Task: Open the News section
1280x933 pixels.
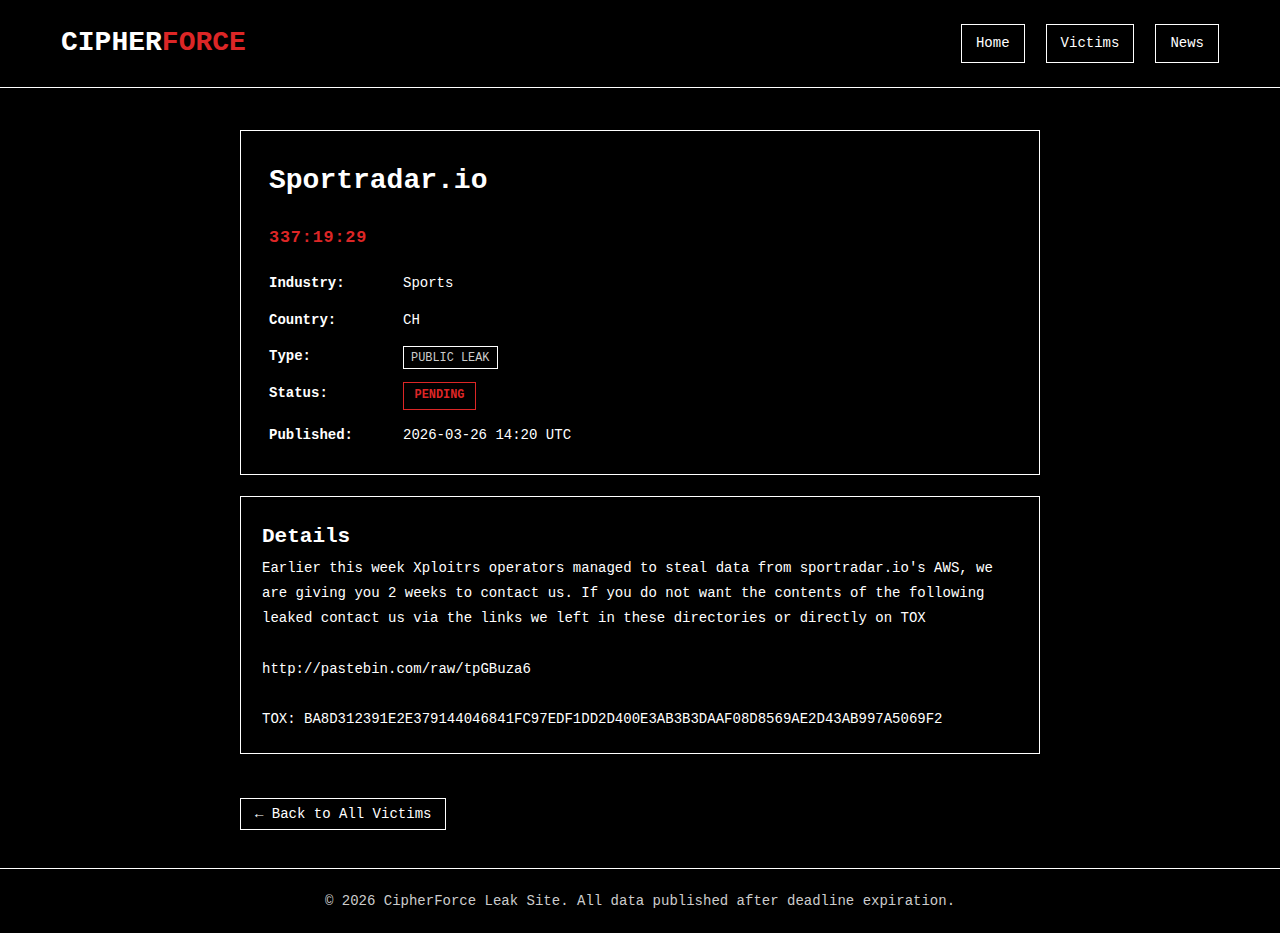Action: tap(1186, 43)
